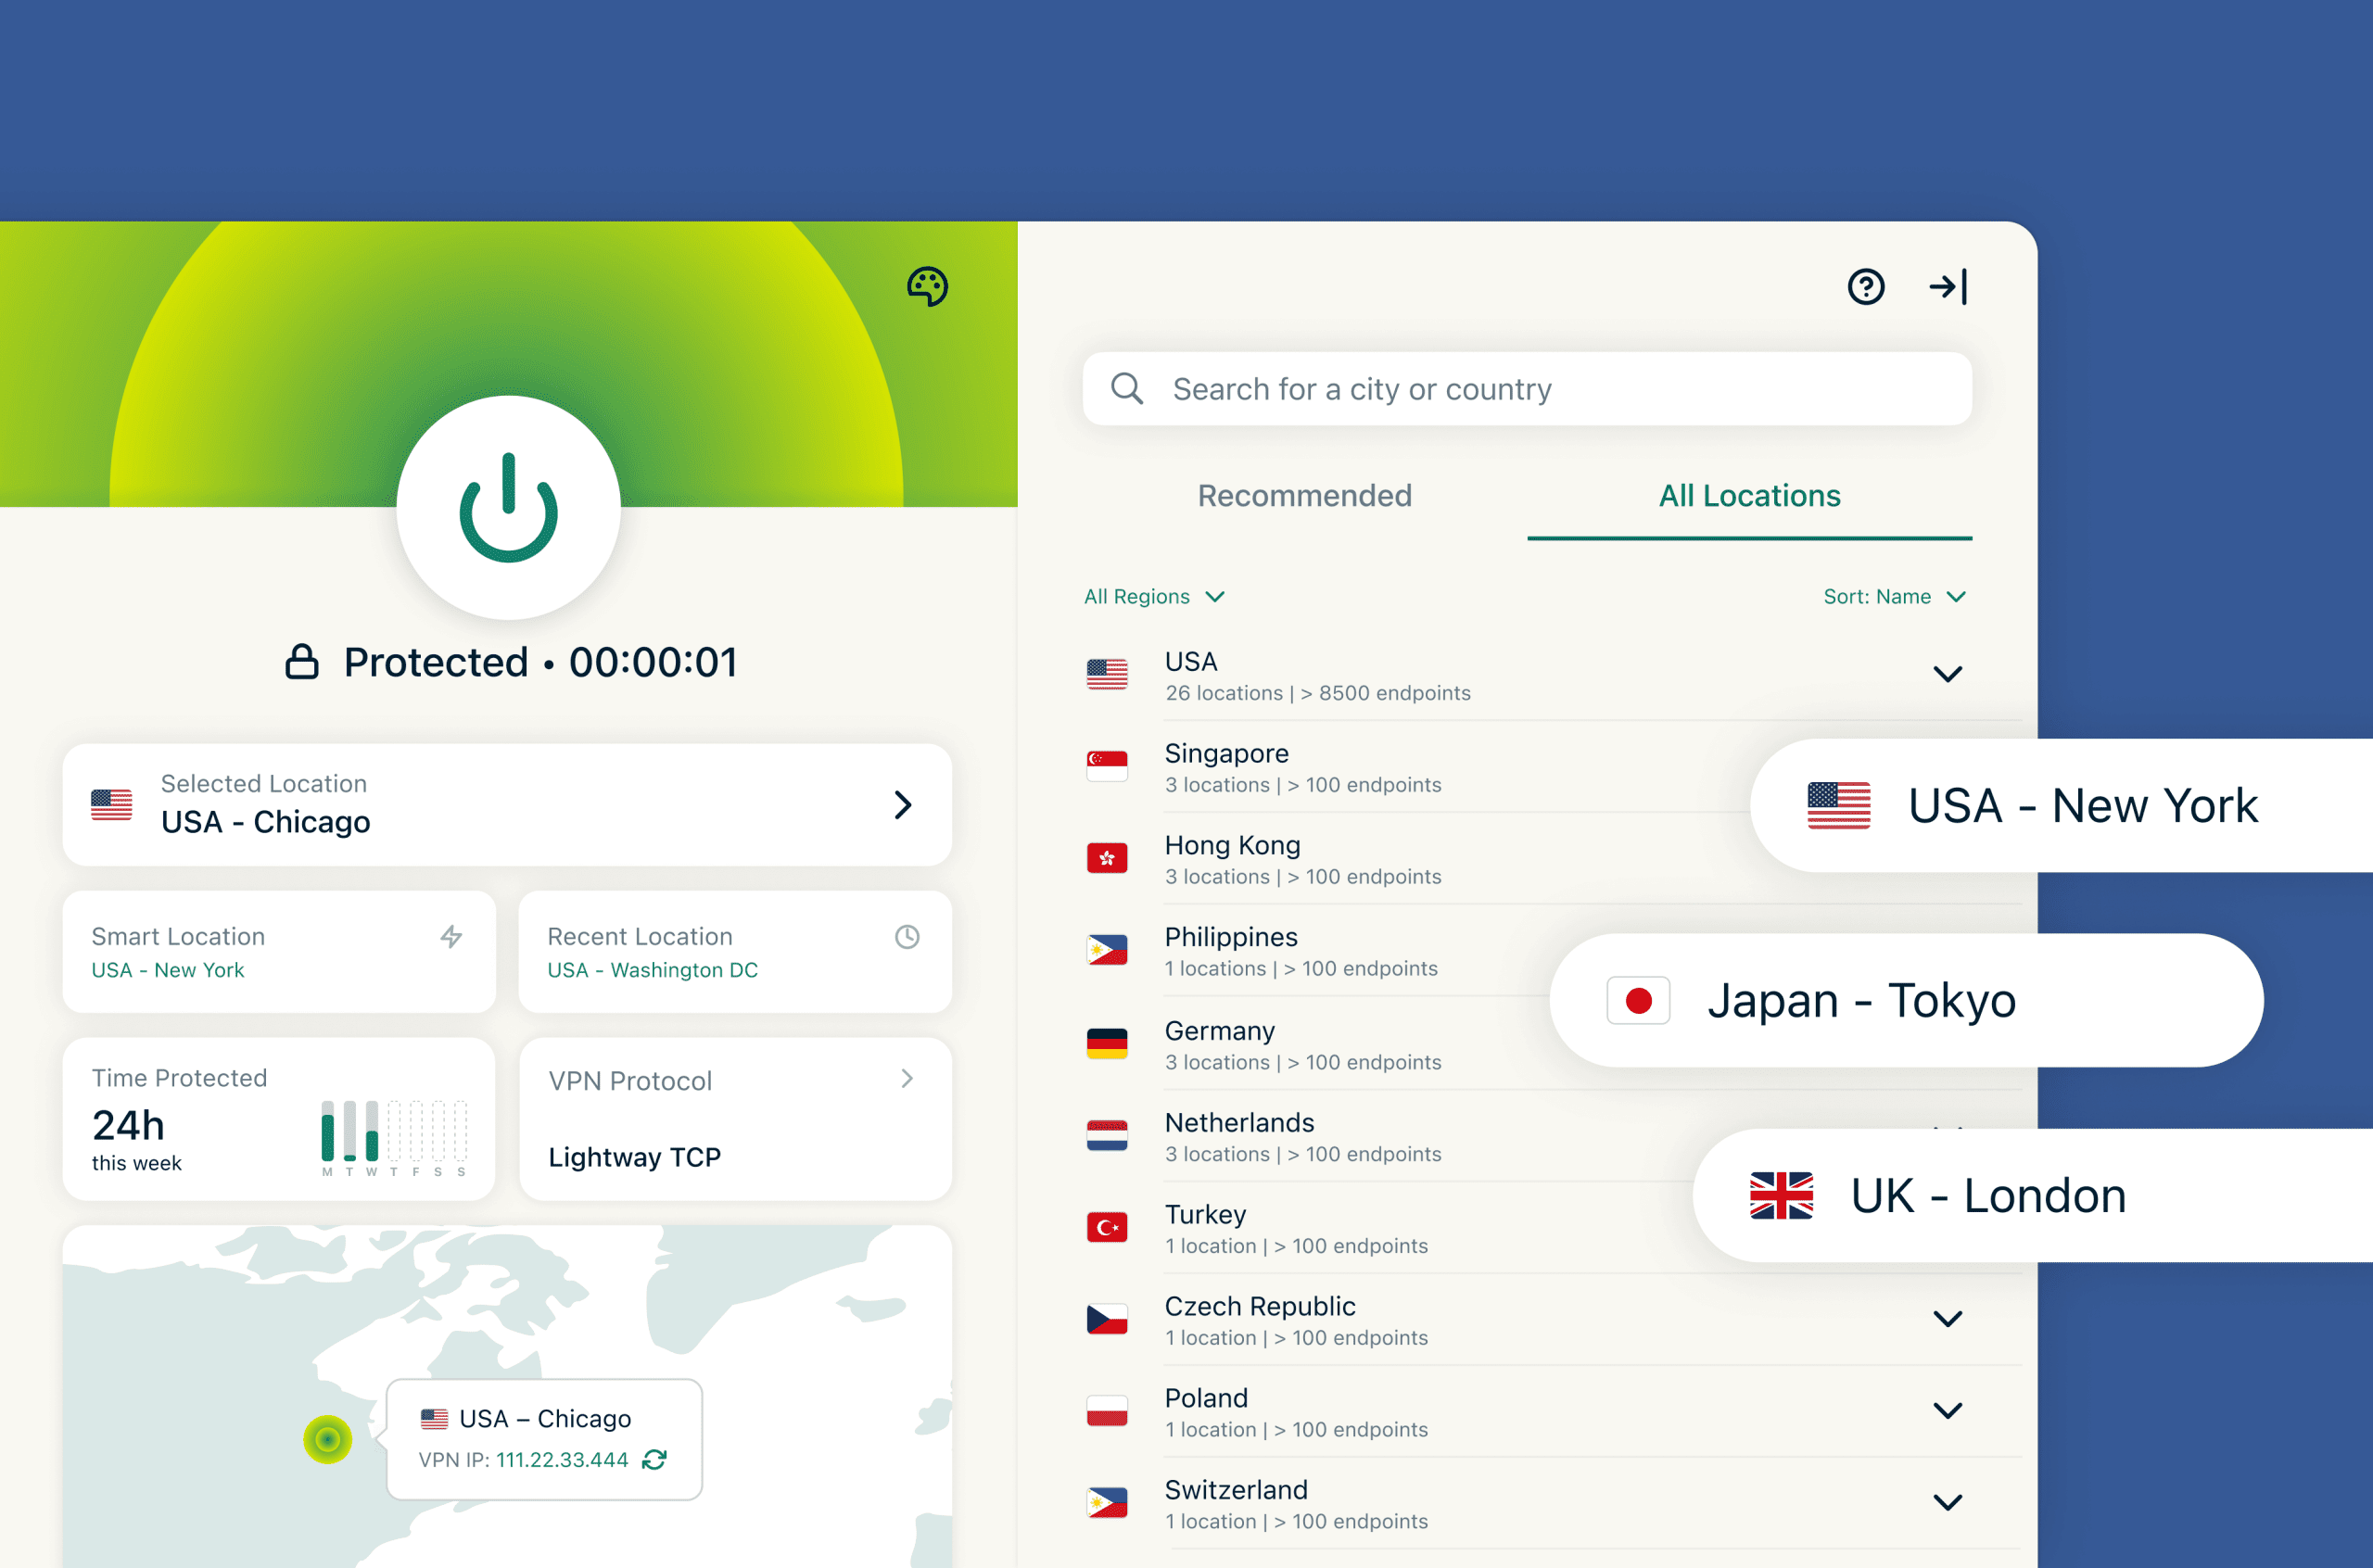2373x1568 pixels.
Task: Expand the Czech Republic locations
Action: [1948, 1319]
